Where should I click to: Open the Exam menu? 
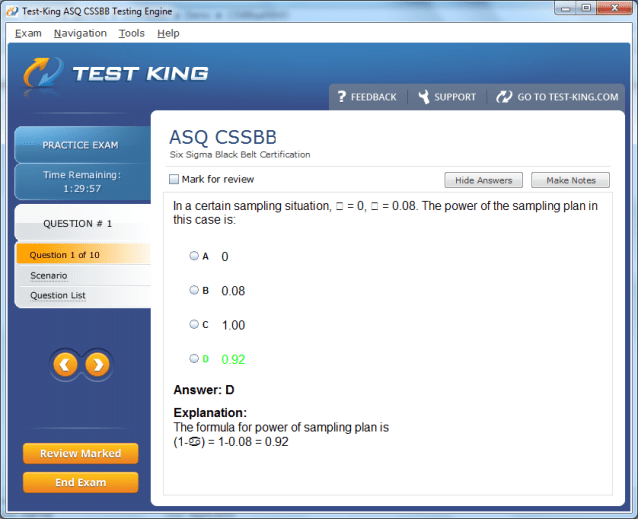pyautogui.click(x=28, y=33)
